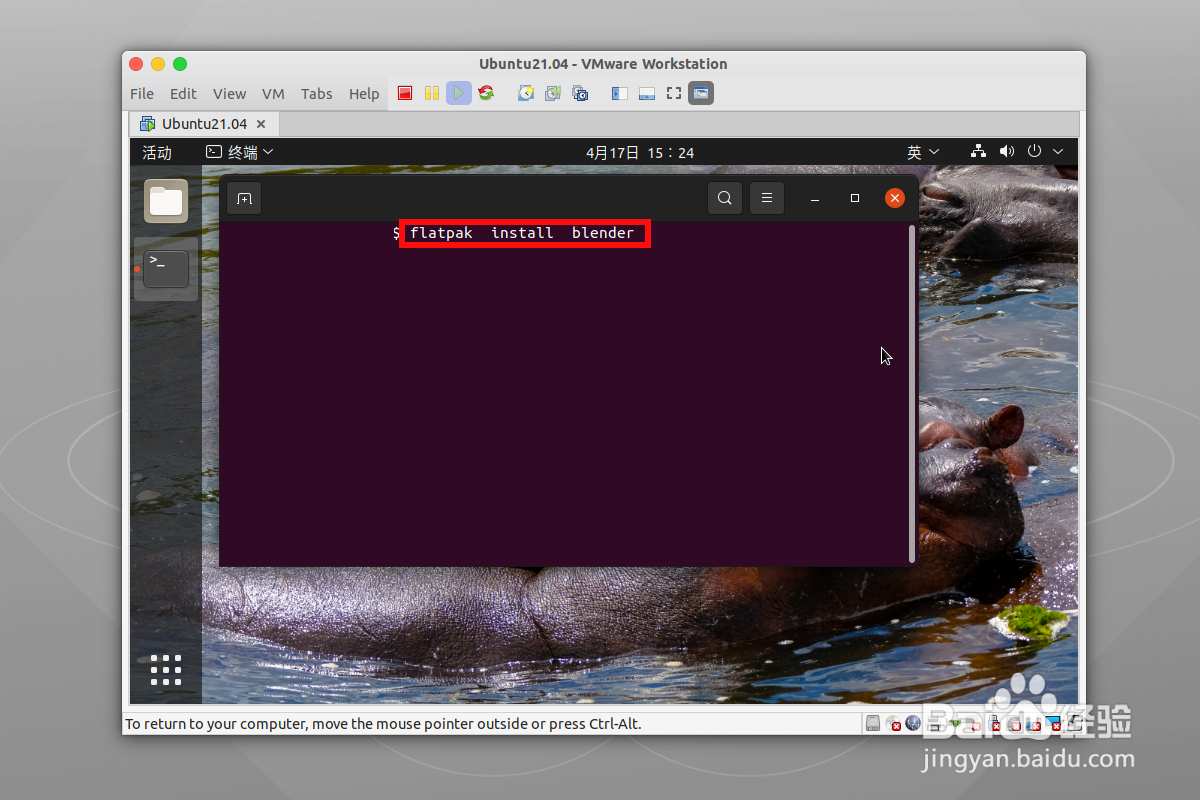The width and height of the screenshot is (1200, 800).
Task: Open the 英 input method dropdown
Action: click(921, 151)
